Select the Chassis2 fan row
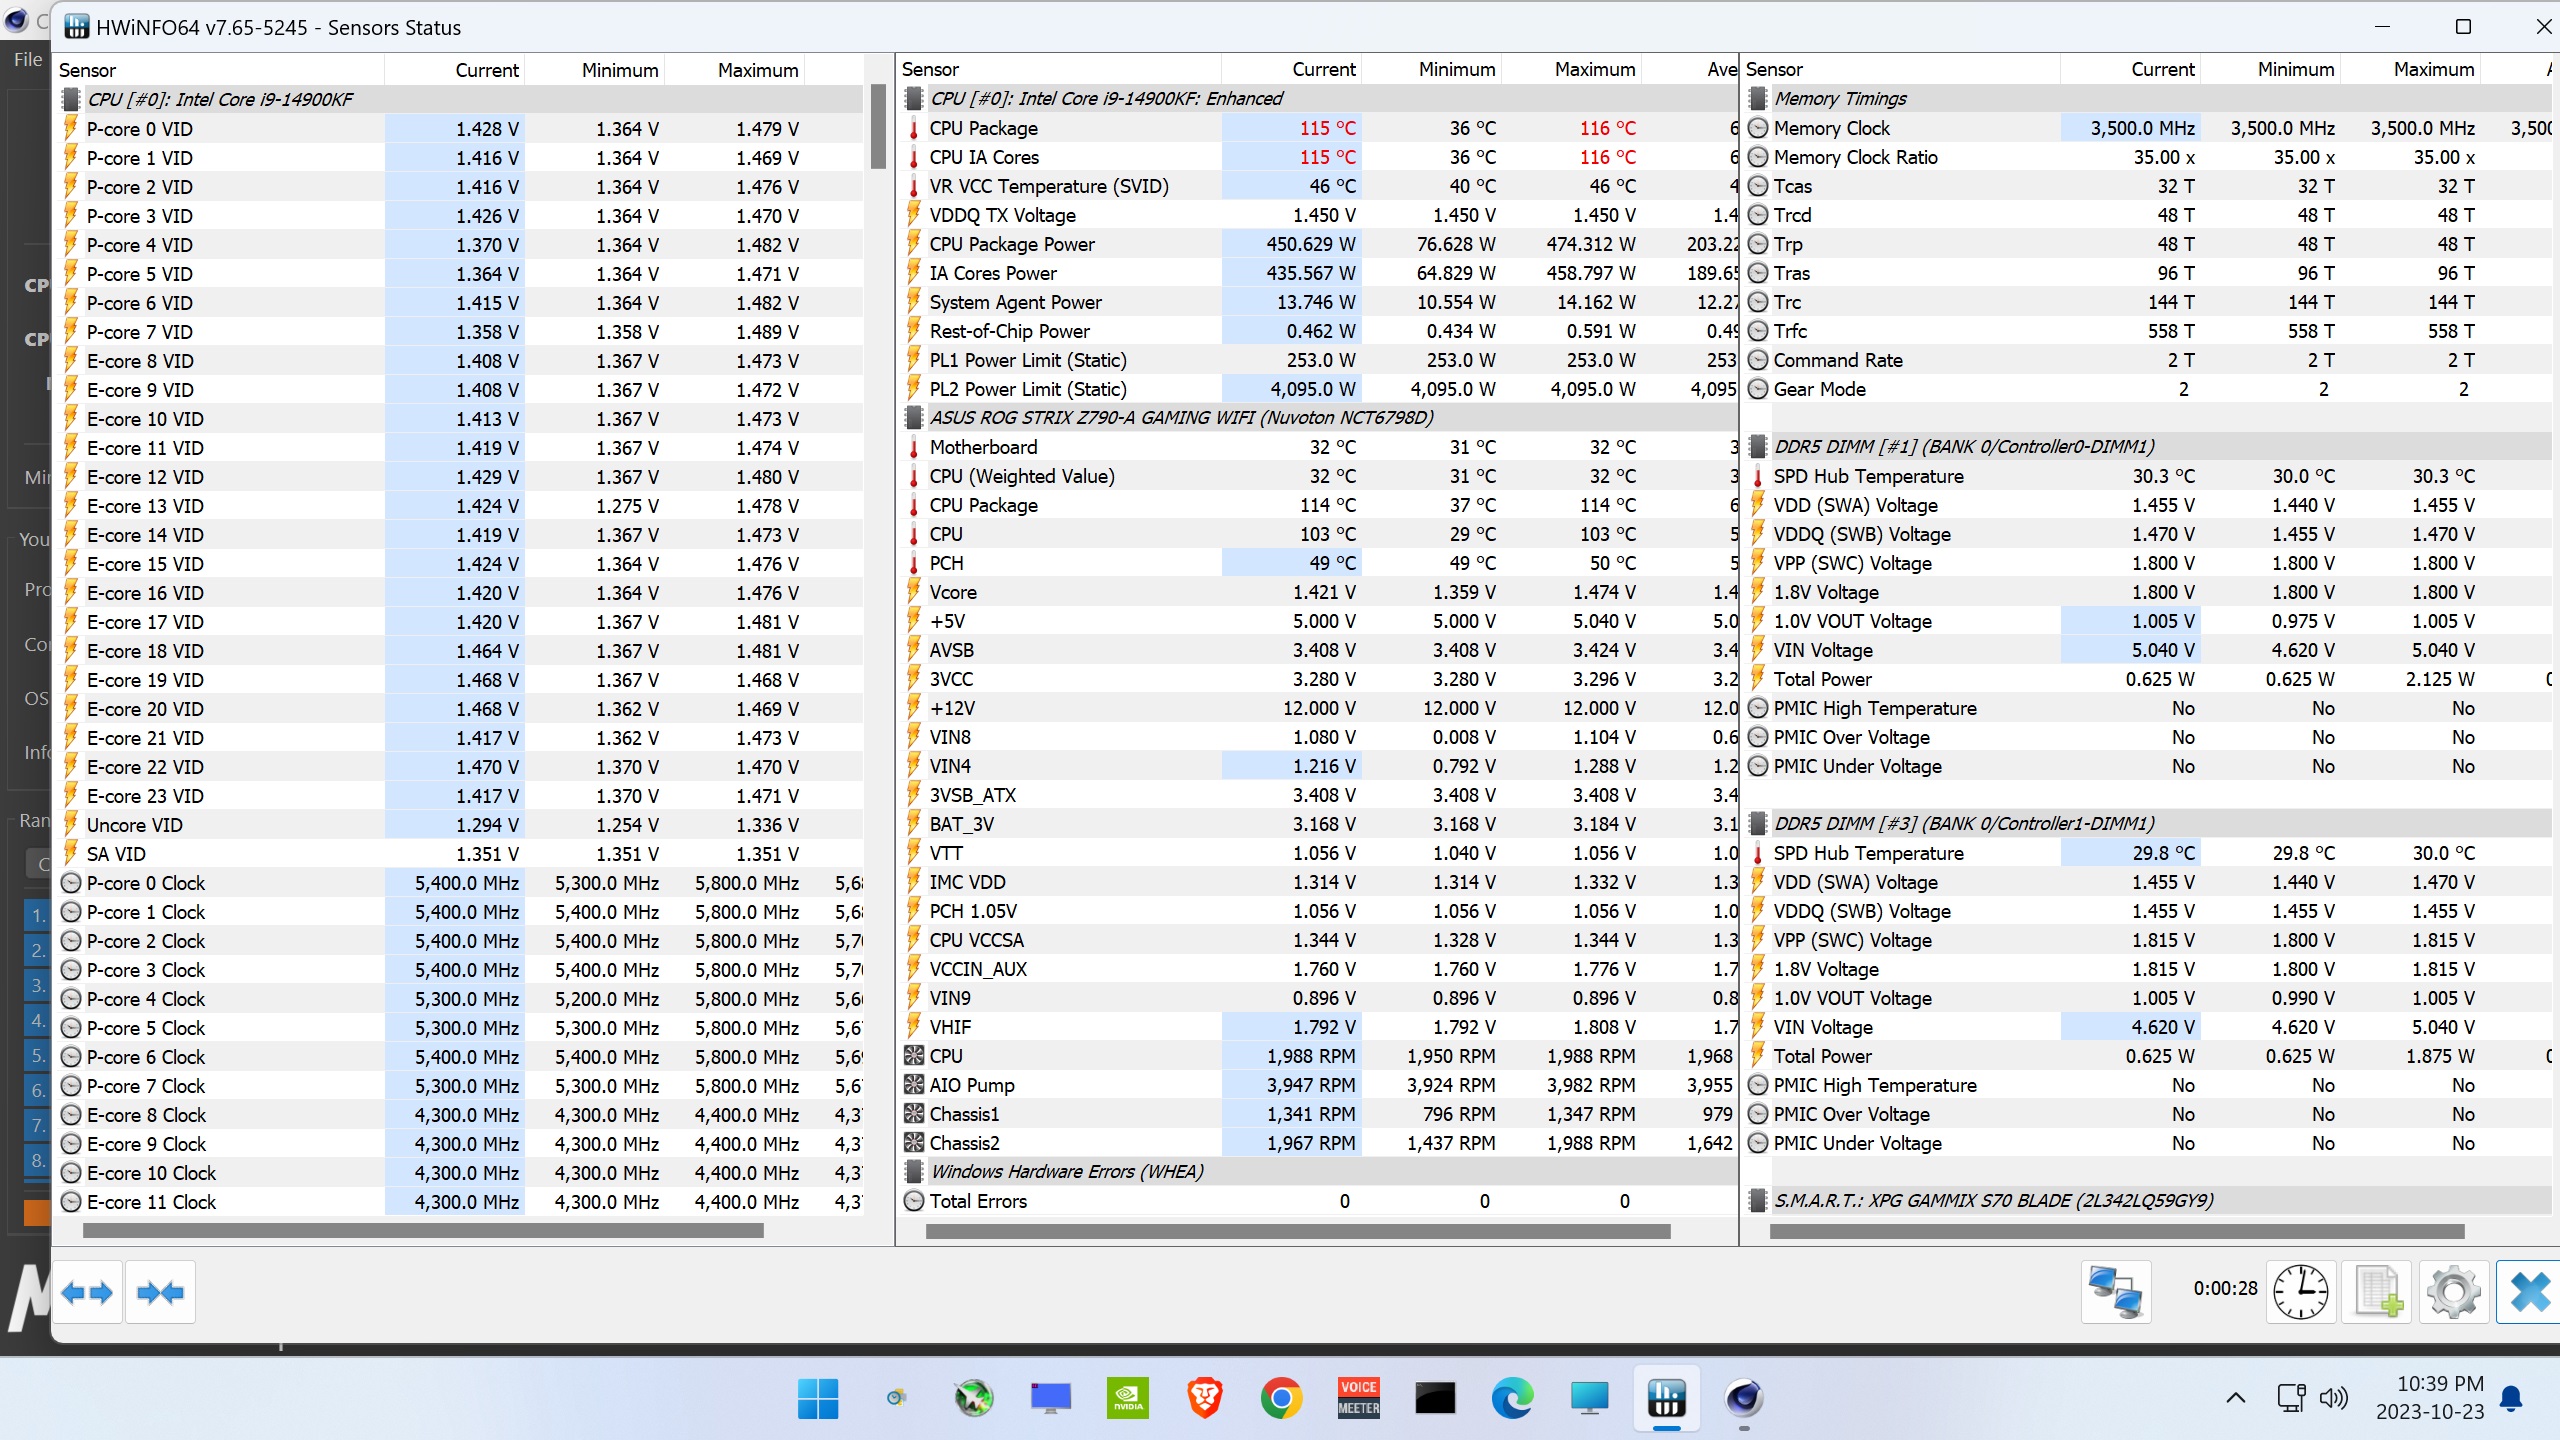Image resolution: width=2560 pixels, height=1440 pixels. 1318,1143
